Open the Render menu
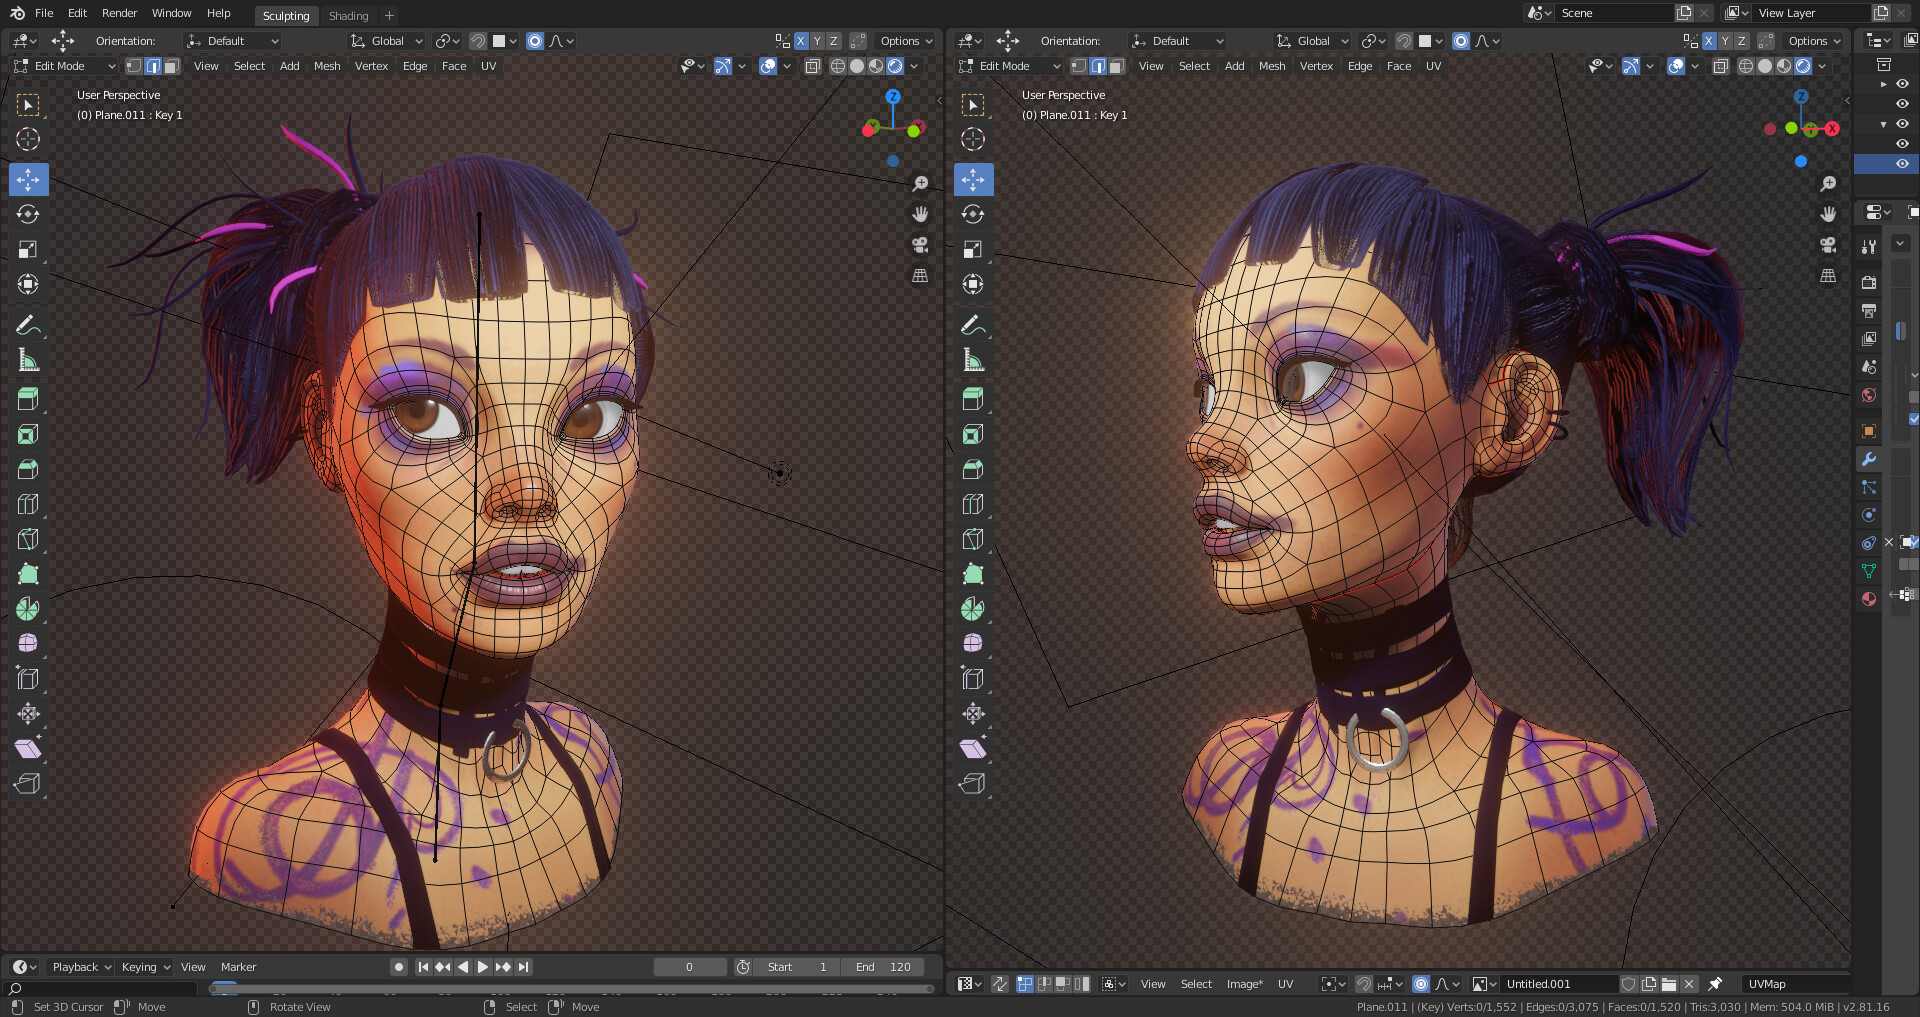 119,13
